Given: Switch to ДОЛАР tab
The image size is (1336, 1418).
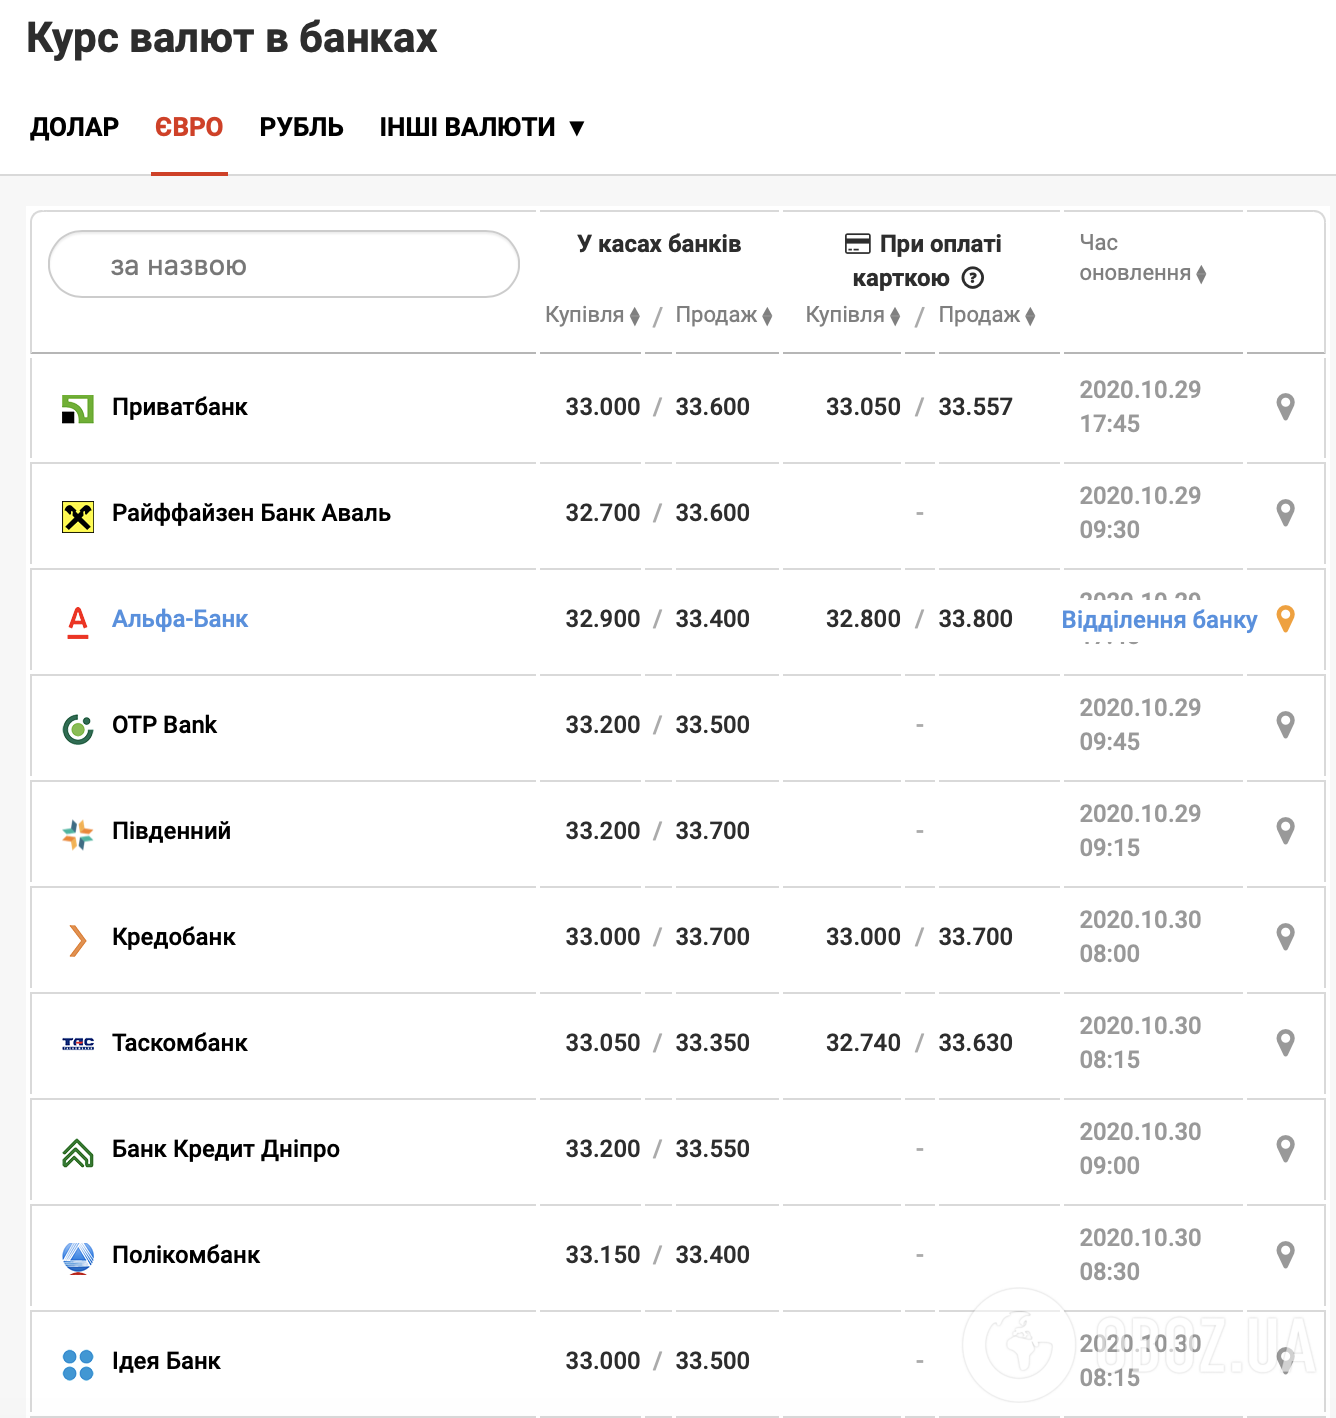Looking at the screenshot, I should tap(74, 127).
